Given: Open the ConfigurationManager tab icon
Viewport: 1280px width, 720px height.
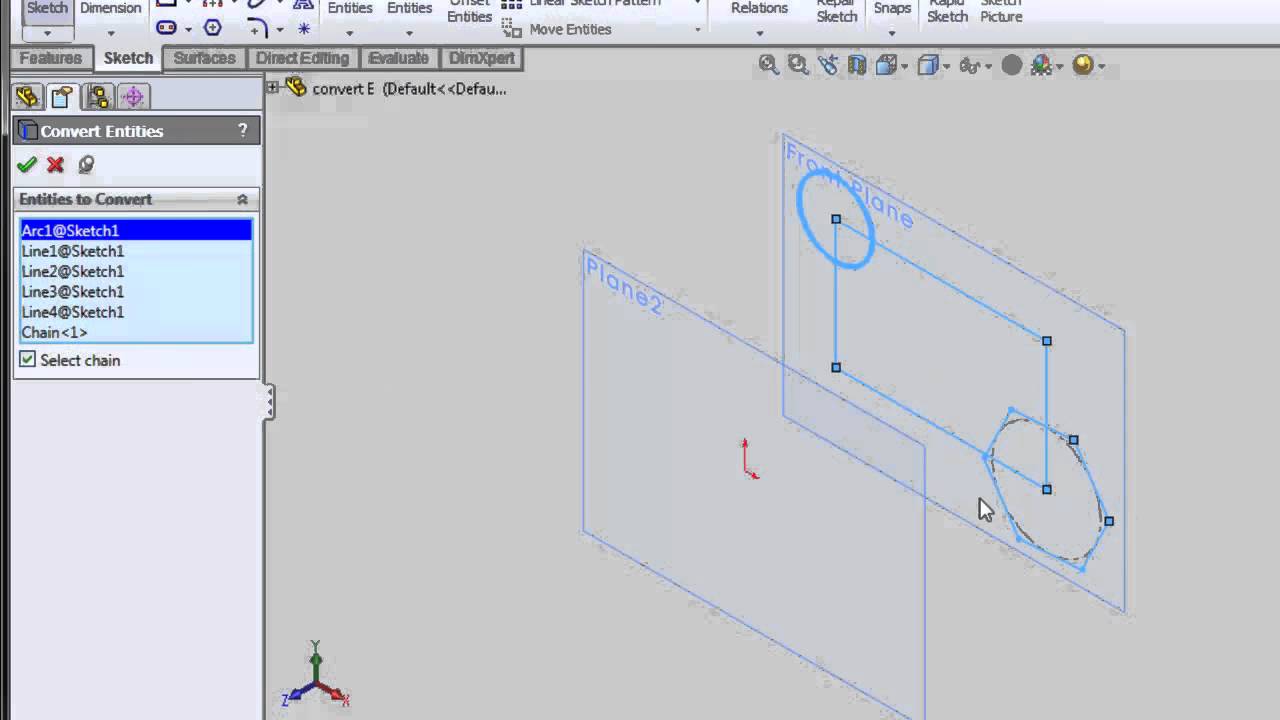Looking at the screenshot, I should (x=97, y=96).
